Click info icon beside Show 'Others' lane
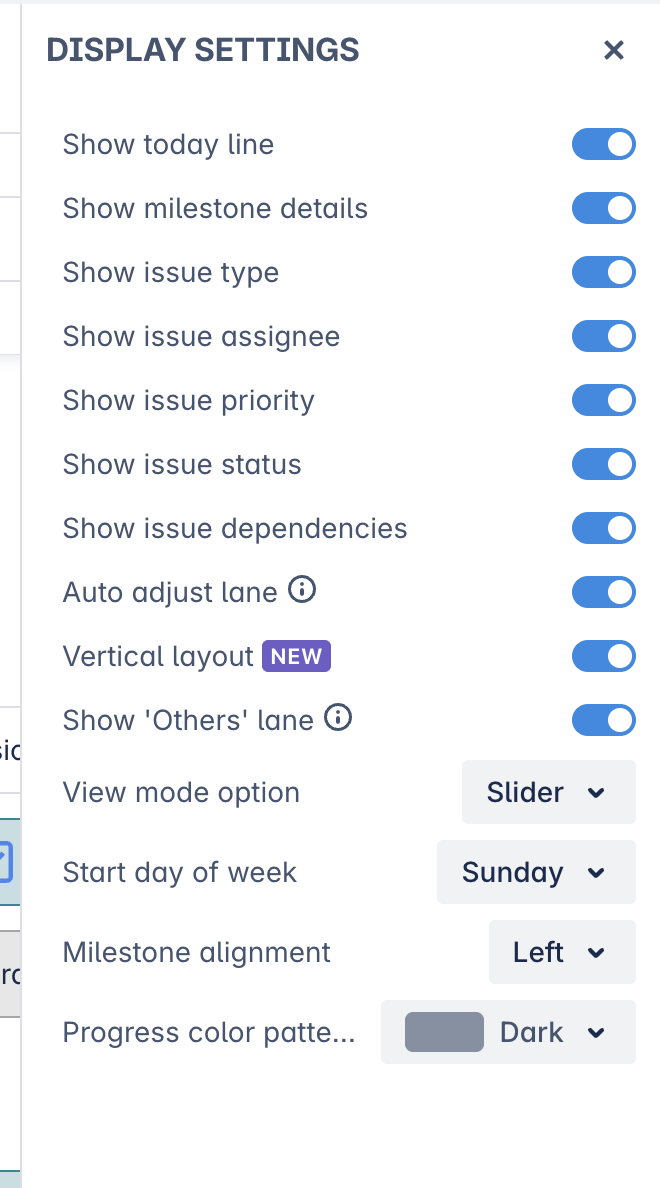Screen dimensions: 660x1188 pos(339,718)
